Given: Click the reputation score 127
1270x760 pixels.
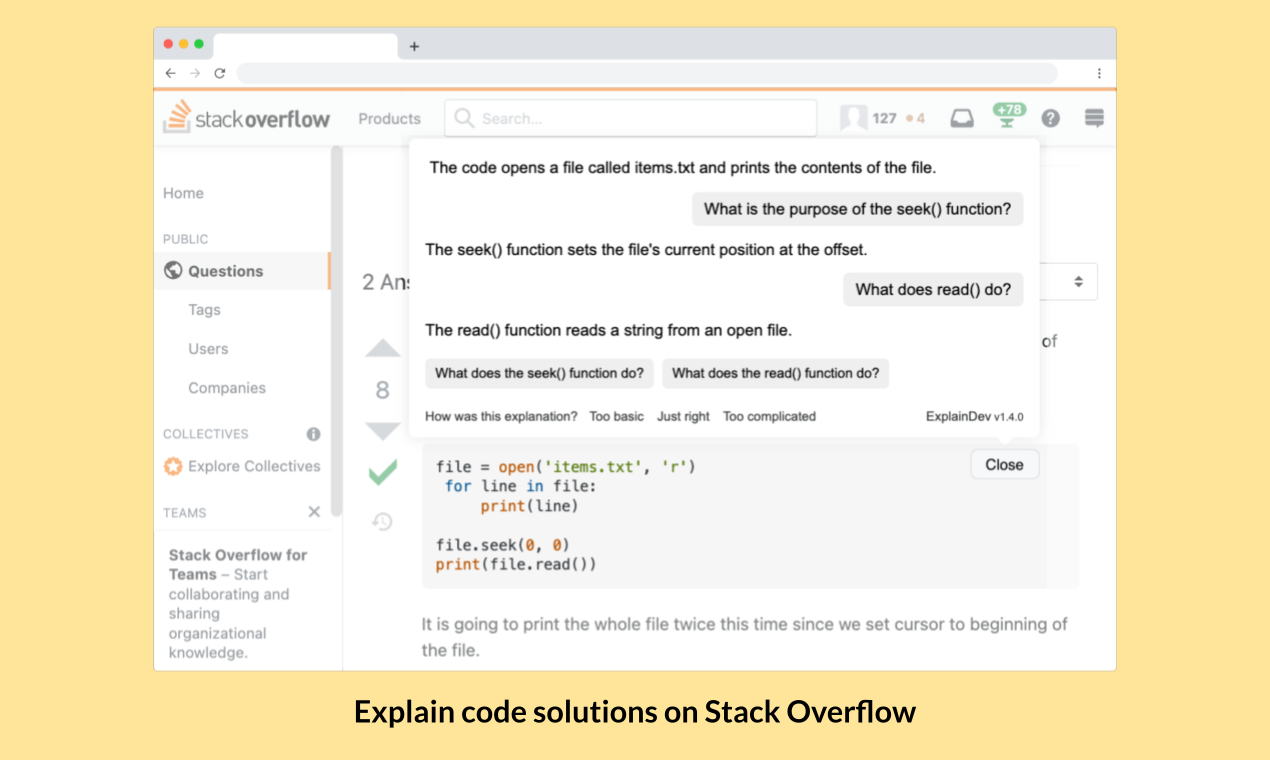Looking at the screenshot, I should (884, 118).
